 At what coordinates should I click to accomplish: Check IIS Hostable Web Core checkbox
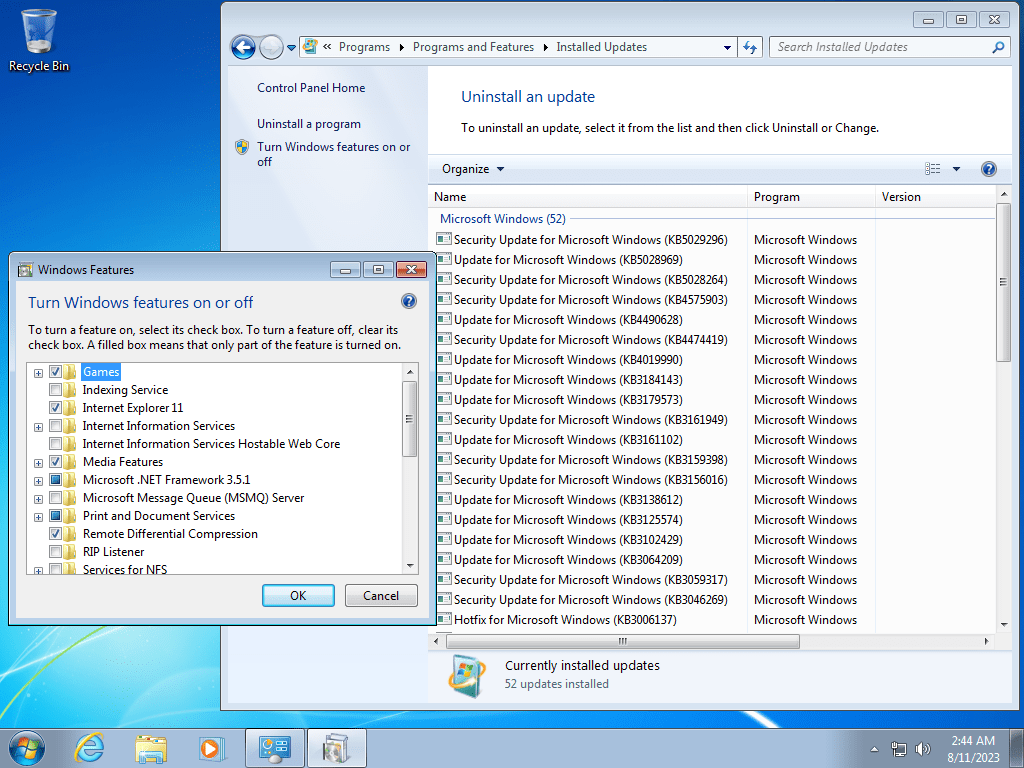tap(56, 443)
